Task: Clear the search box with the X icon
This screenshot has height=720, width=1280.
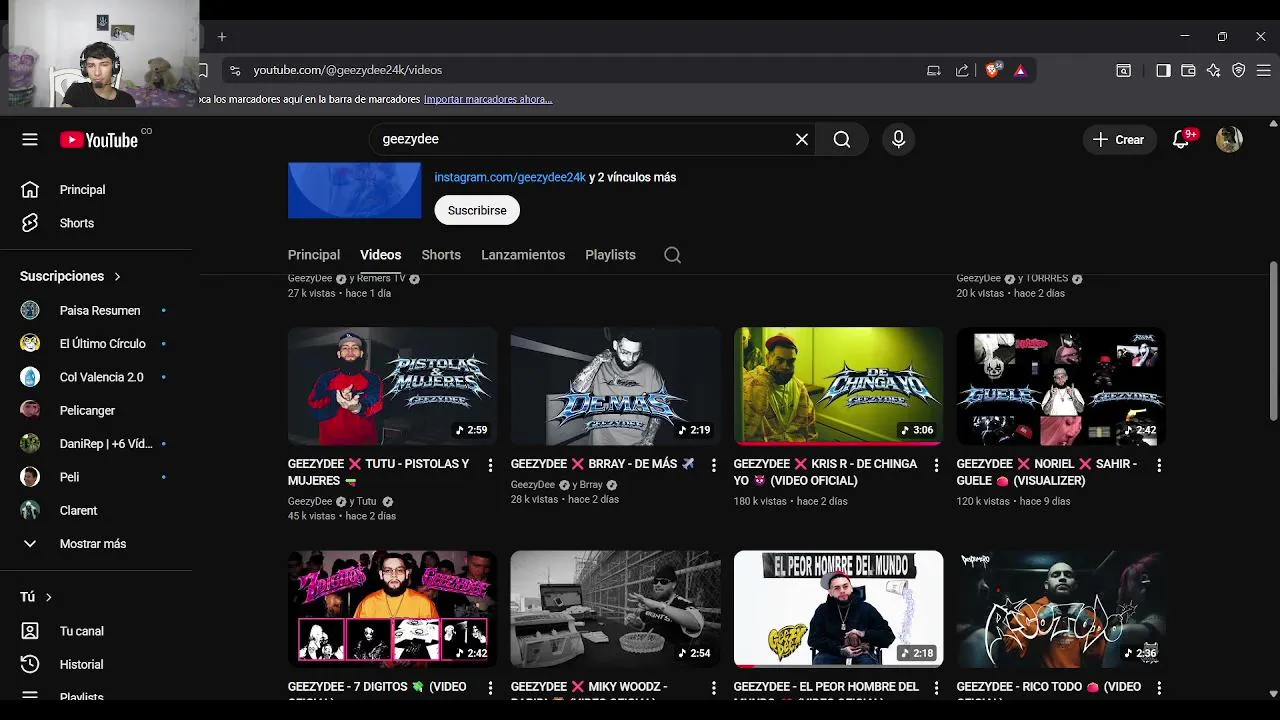Action: click(802, 140)
